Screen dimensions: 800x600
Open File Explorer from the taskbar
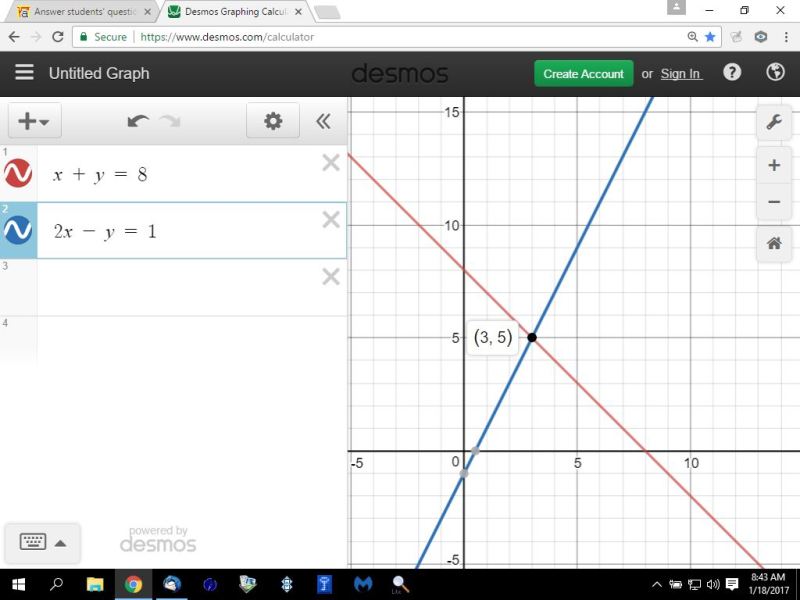tap(95, 584)
